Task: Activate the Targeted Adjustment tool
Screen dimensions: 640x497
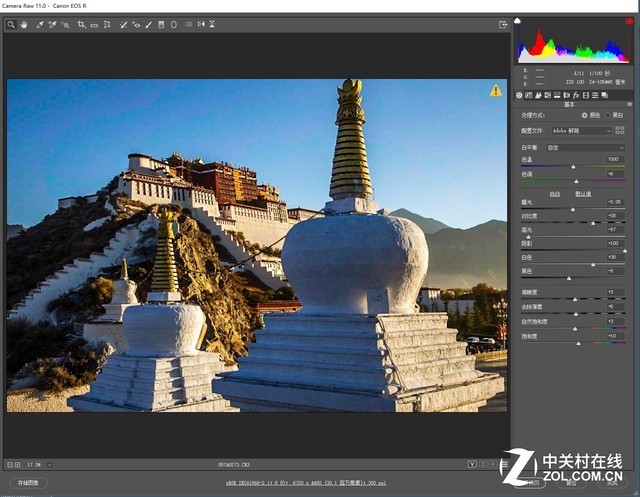Action: point(65,25)
